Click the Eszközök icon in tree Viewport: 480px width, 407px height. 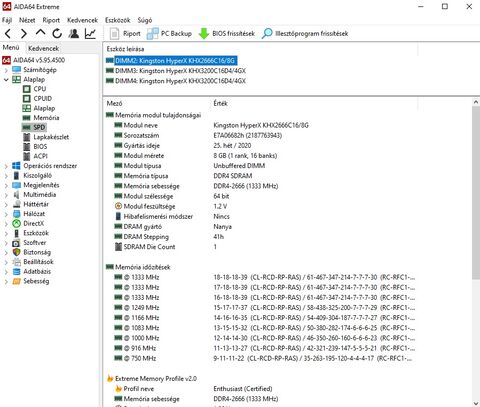tap(16, 233)
